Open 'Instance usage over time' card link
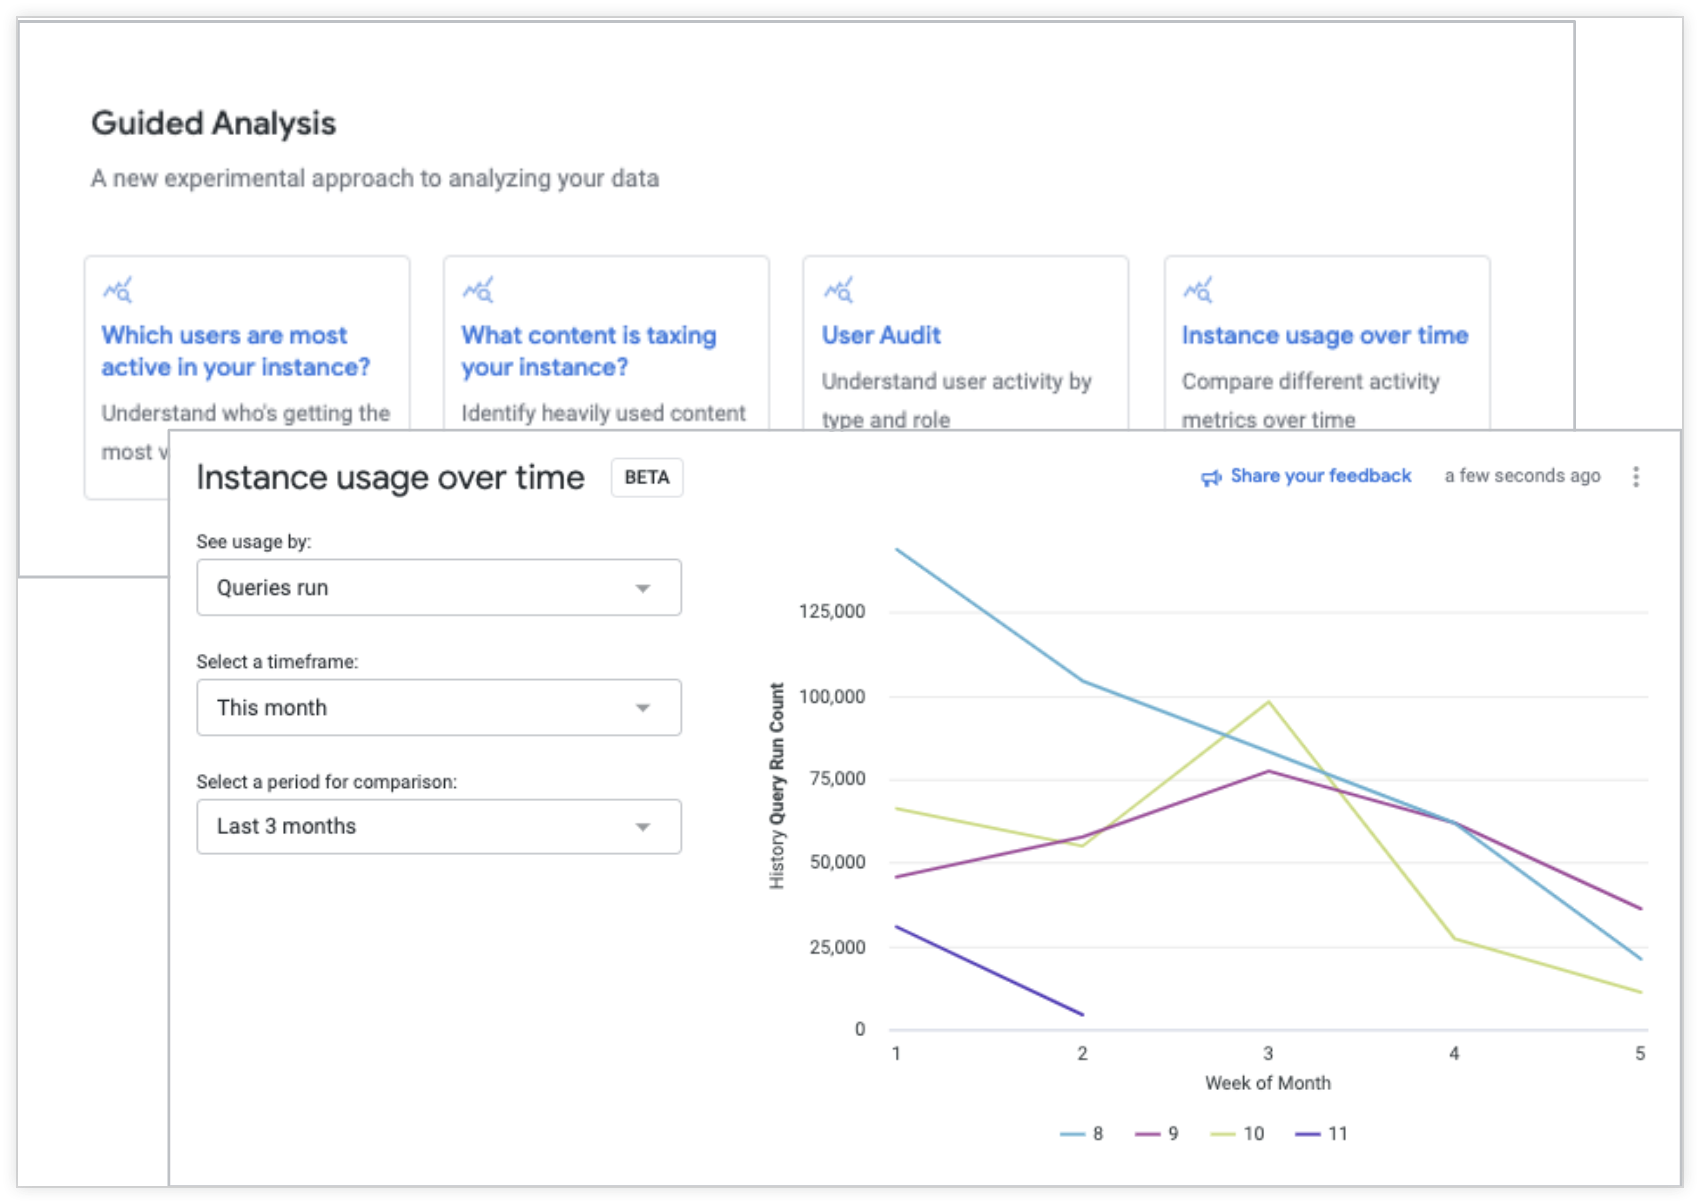Screen dimensions: 1700x1204 [x=1324, y=336]
